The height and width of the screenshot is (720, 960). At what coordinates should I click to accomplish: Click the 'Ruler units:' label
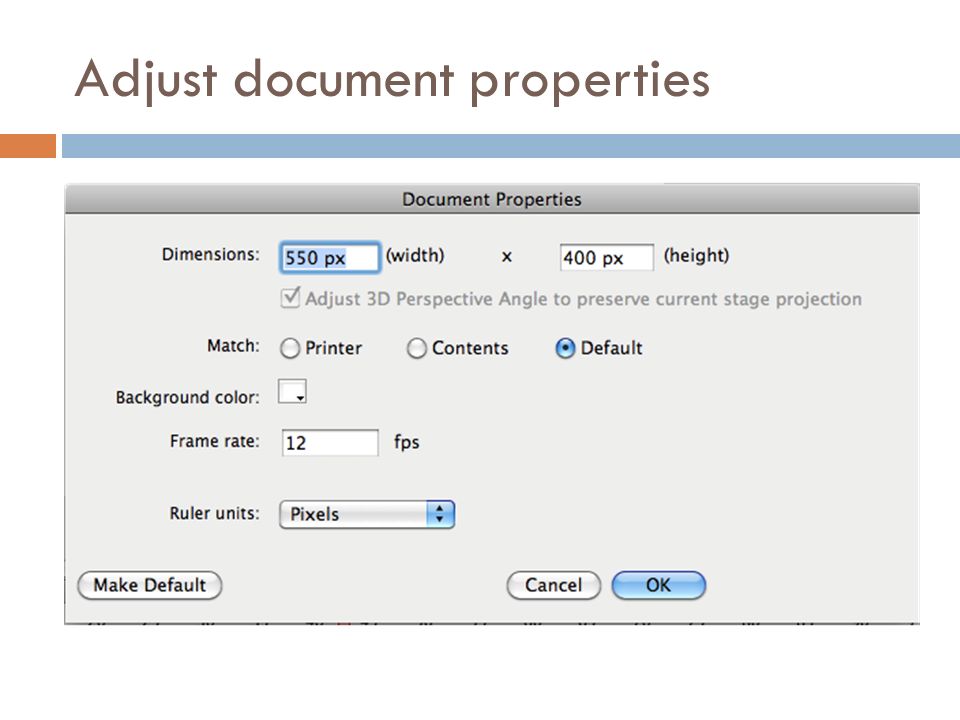214,513
